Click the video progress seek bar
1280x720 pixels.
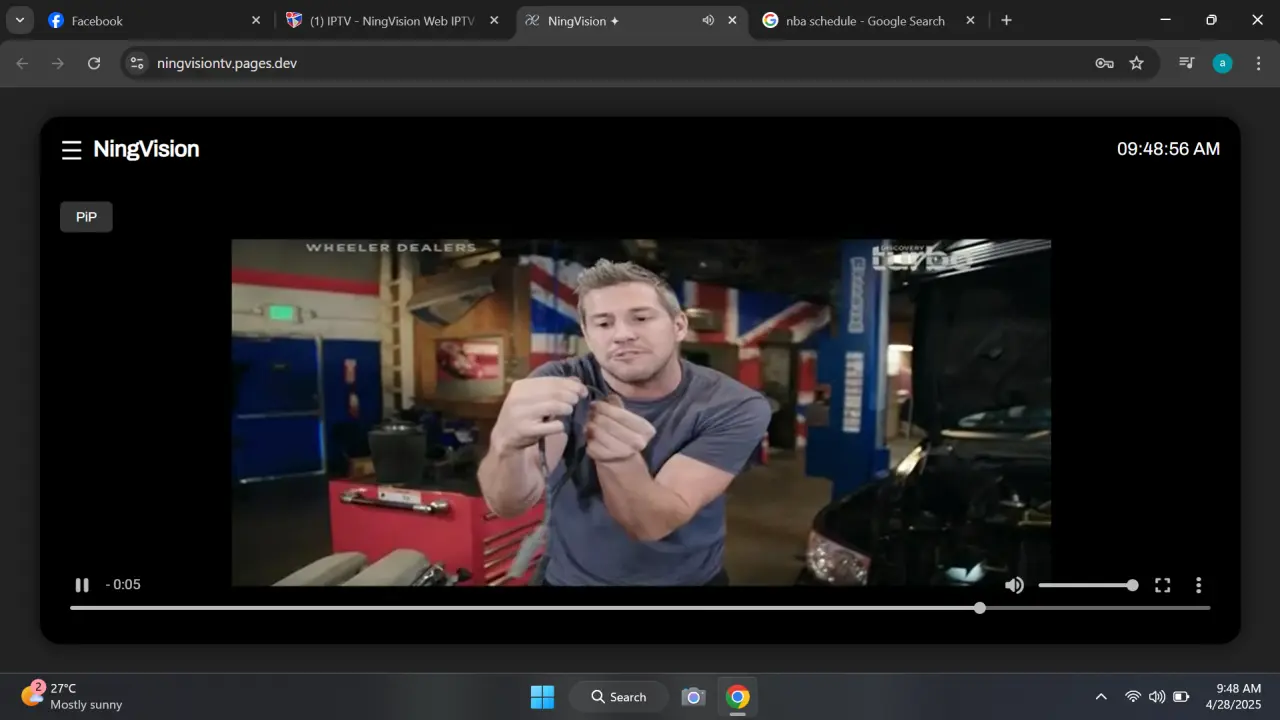click(x=640, y=608)
